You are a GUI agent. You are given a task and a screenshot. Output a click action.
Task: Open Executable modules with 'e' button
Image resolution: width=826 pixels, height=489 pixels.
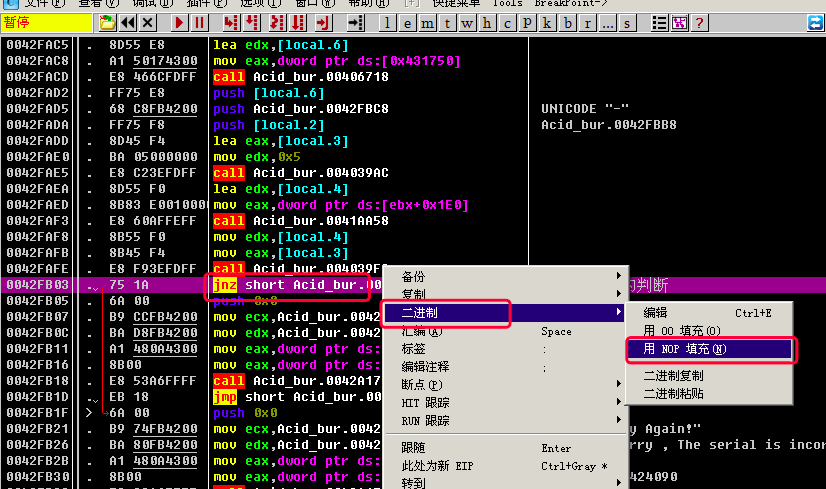click(408, 23)
